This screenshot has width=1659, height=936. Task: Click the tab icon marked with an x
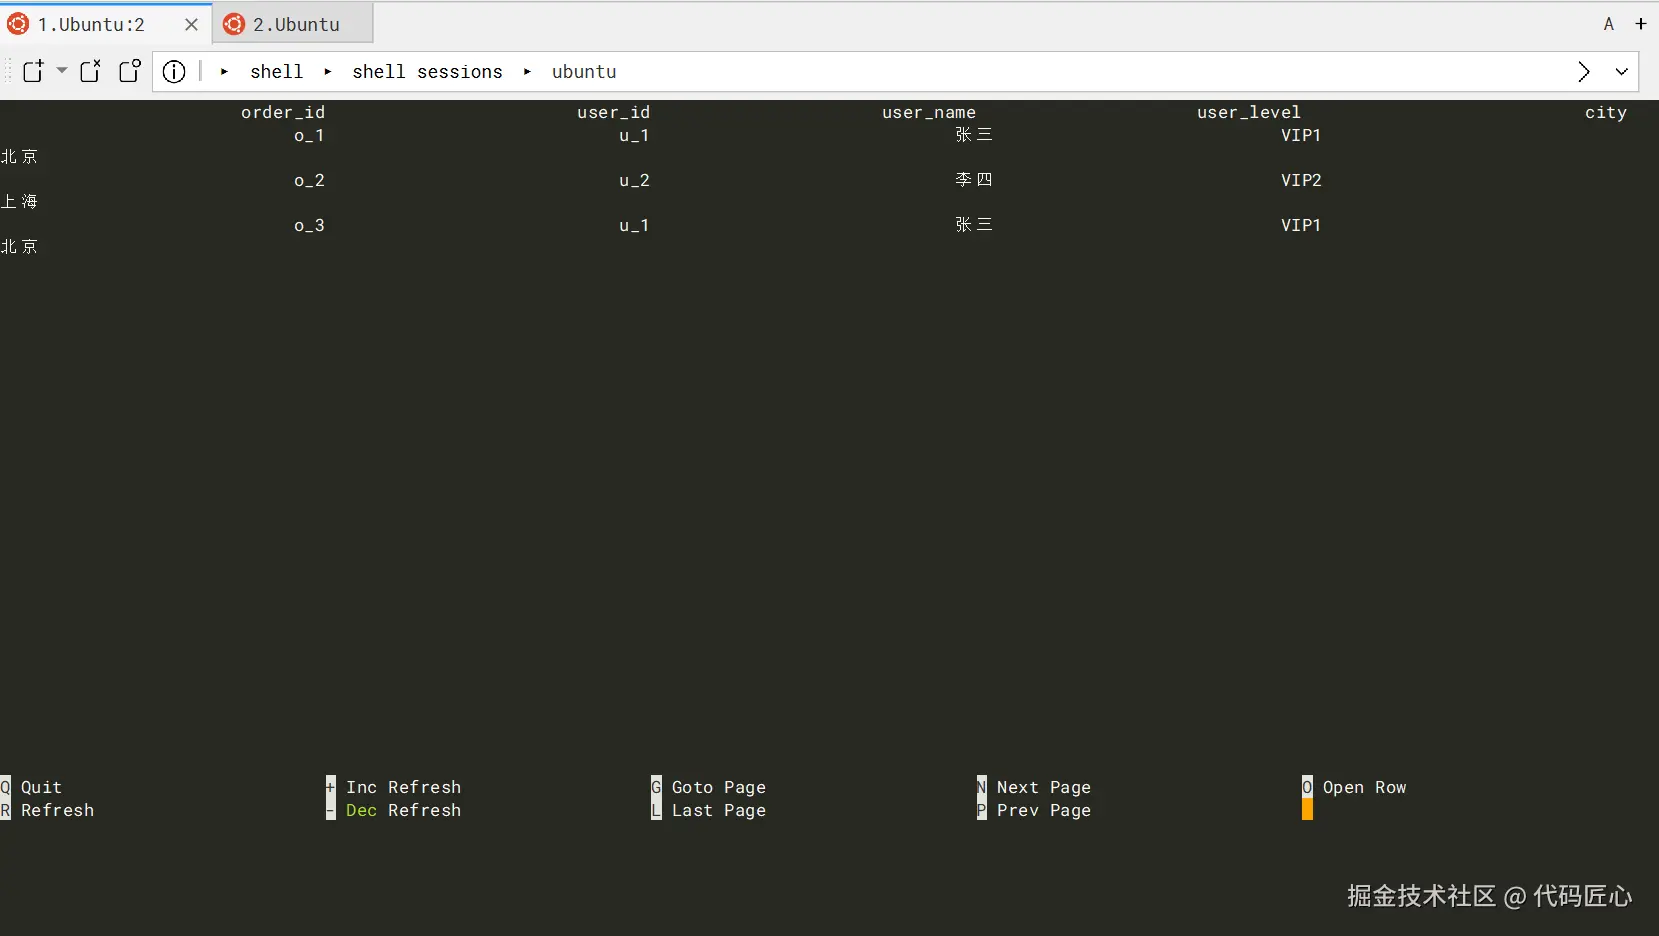click(x=91, y=70)
